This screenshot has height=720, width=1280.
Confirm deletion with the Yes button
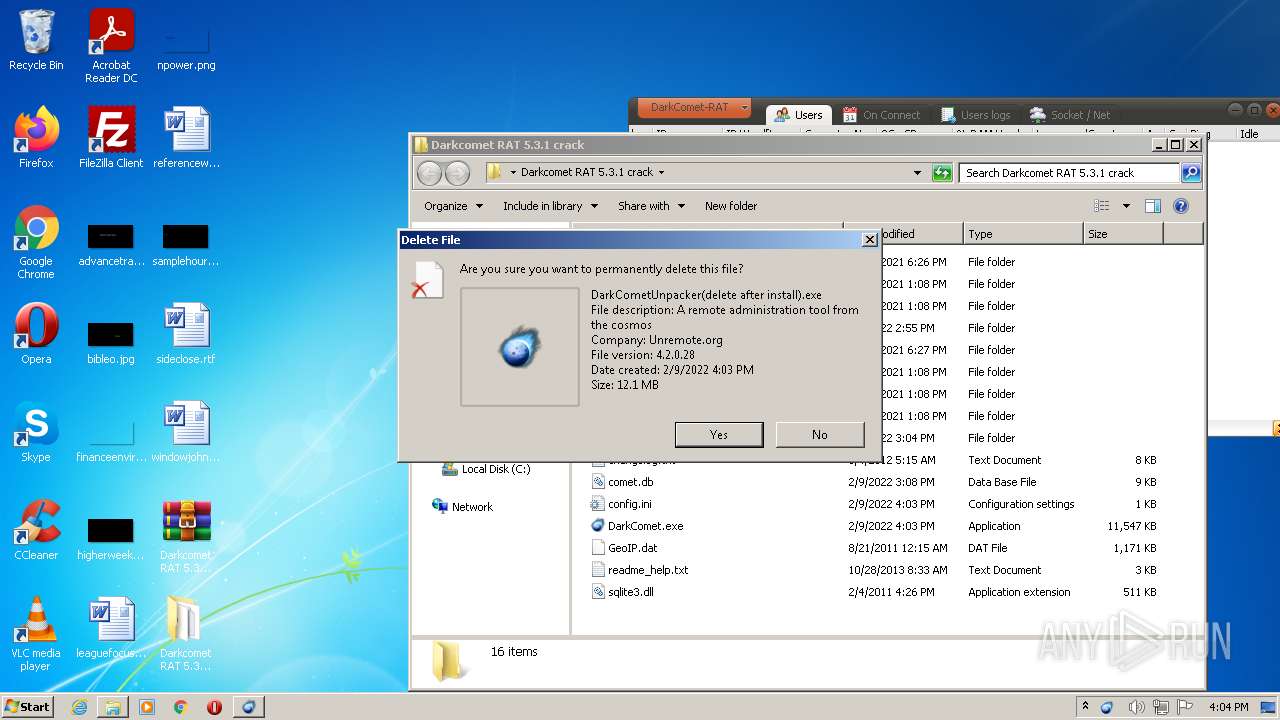coord(719,434)
